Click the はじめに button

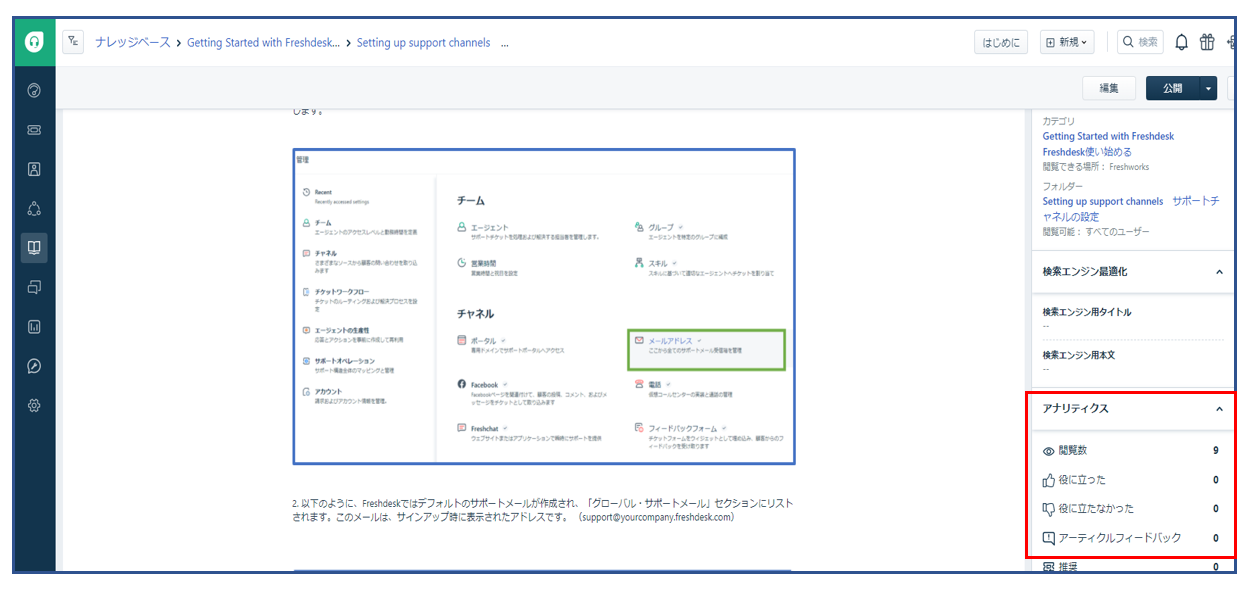[x=1002, y=42]
